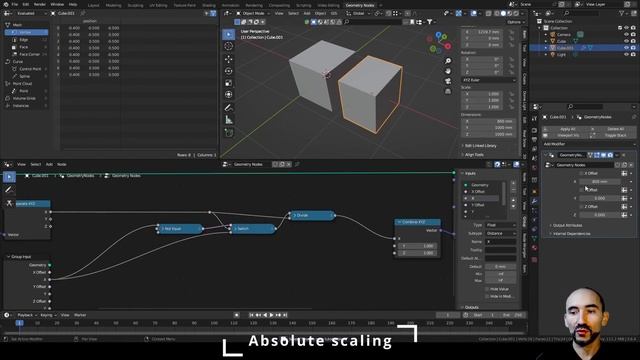The image size is (640, 360).
Task: Open the Edit menu
Action: click(26, 4)
